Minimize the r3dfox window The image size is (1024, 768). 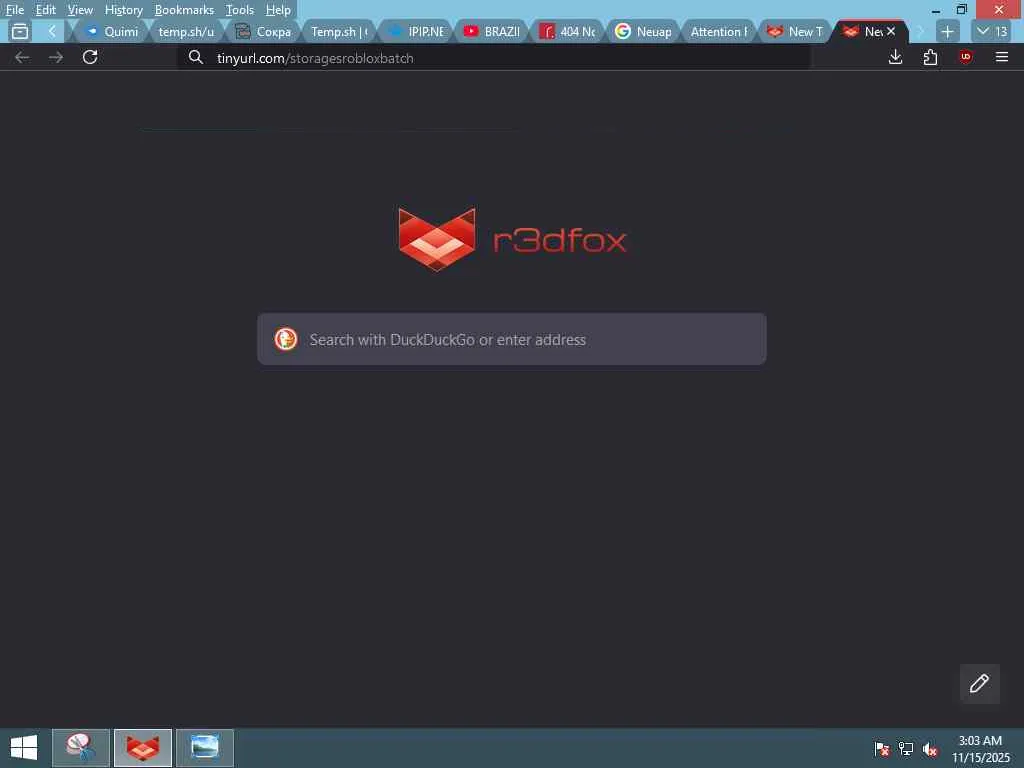pos(936,10)
